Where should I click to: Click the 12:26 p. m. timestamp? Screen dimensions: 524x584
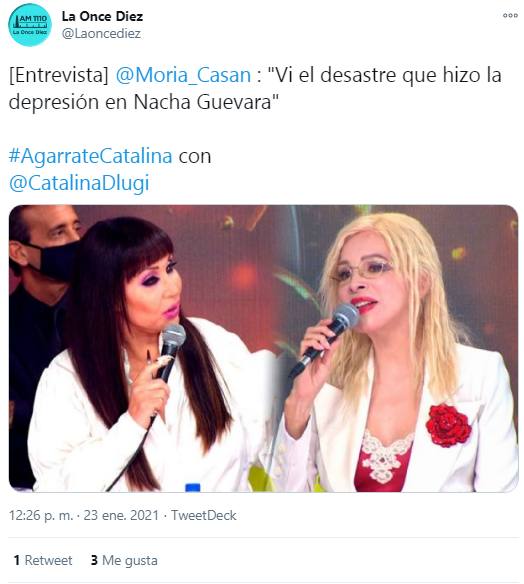41,515
